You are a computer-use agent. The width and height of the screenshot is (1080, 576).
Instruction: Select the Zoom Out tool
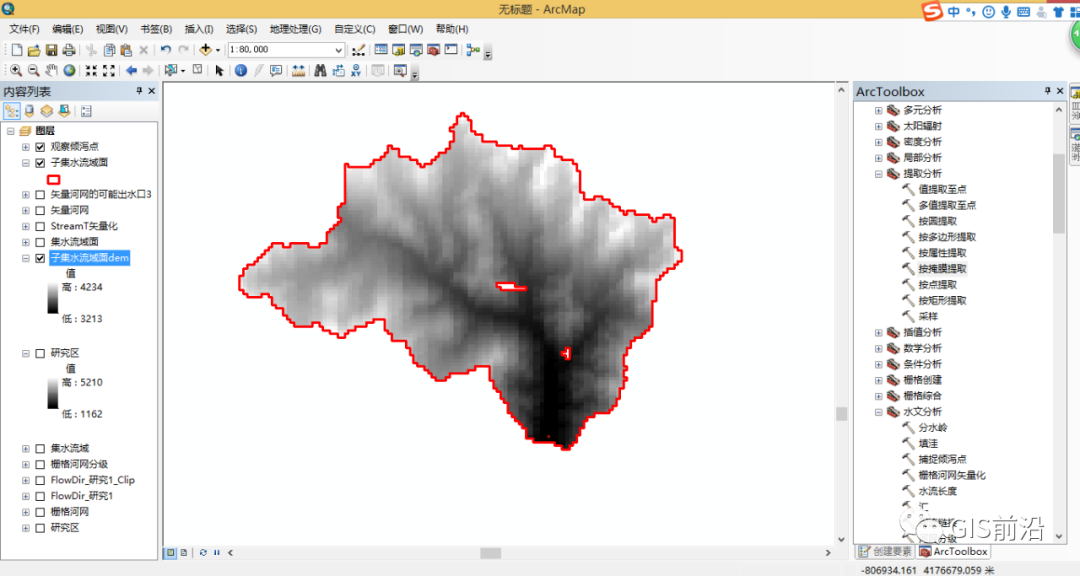pos(33,70)
